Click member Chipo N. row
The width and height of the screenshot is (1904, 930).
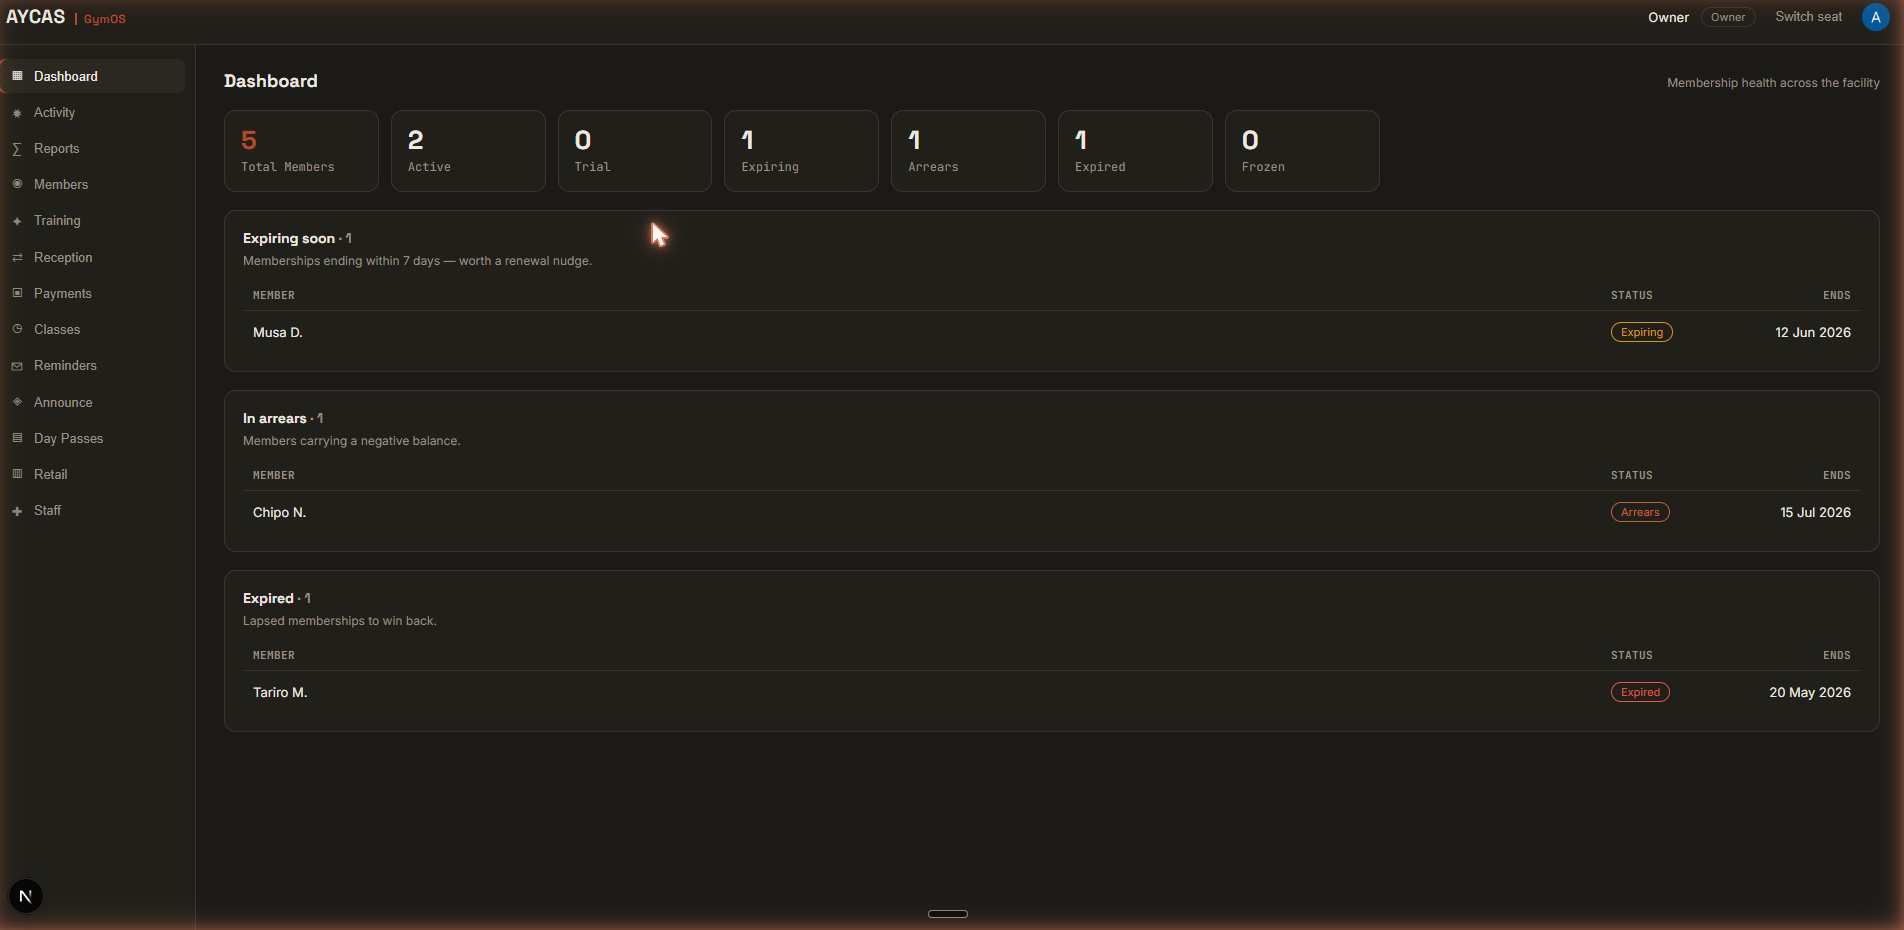[1051, 512]
